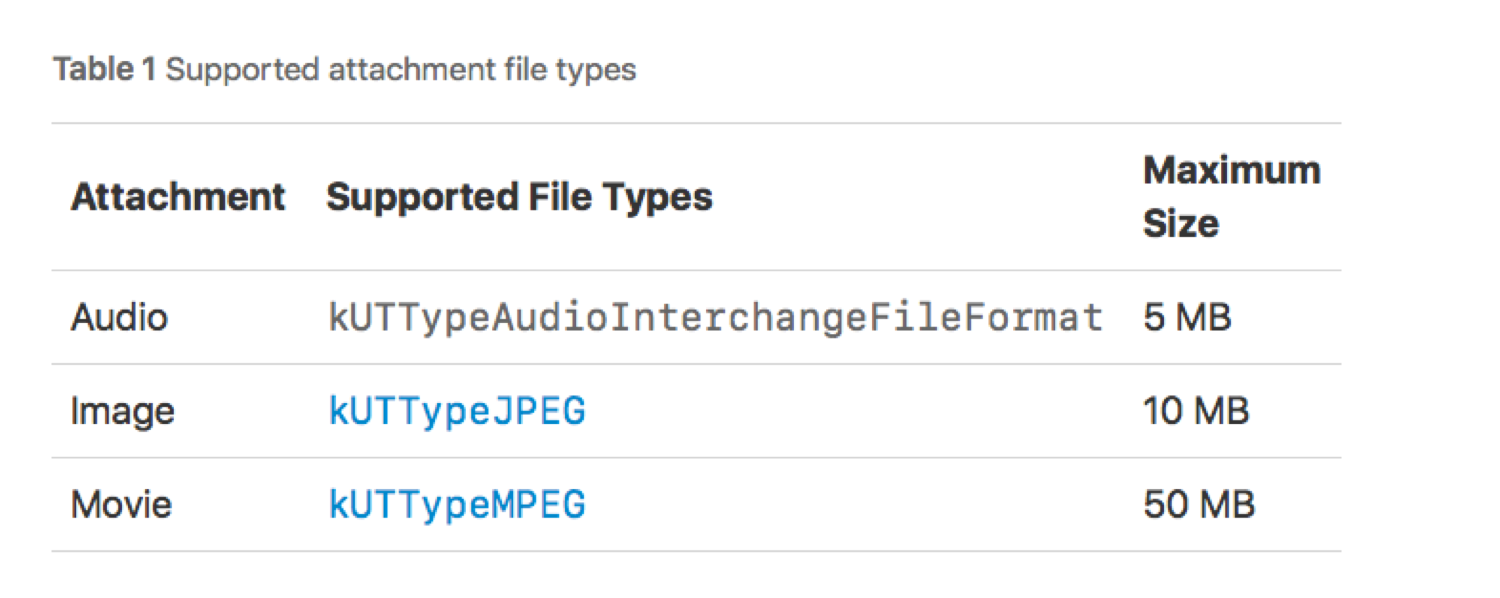Click the Attachment column header
The image size is (1500, 598).
click(178, 197)
